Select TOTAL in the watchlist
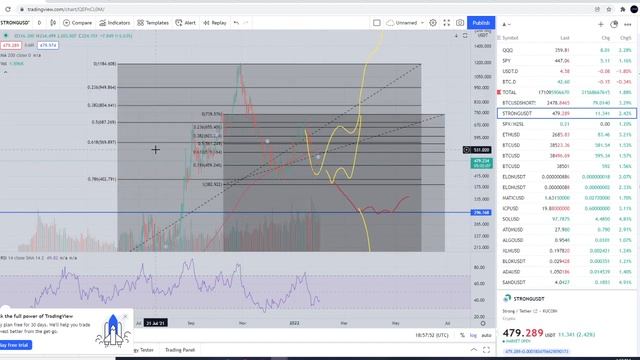This screenshot has height=360, width=640. coord(567,93)
